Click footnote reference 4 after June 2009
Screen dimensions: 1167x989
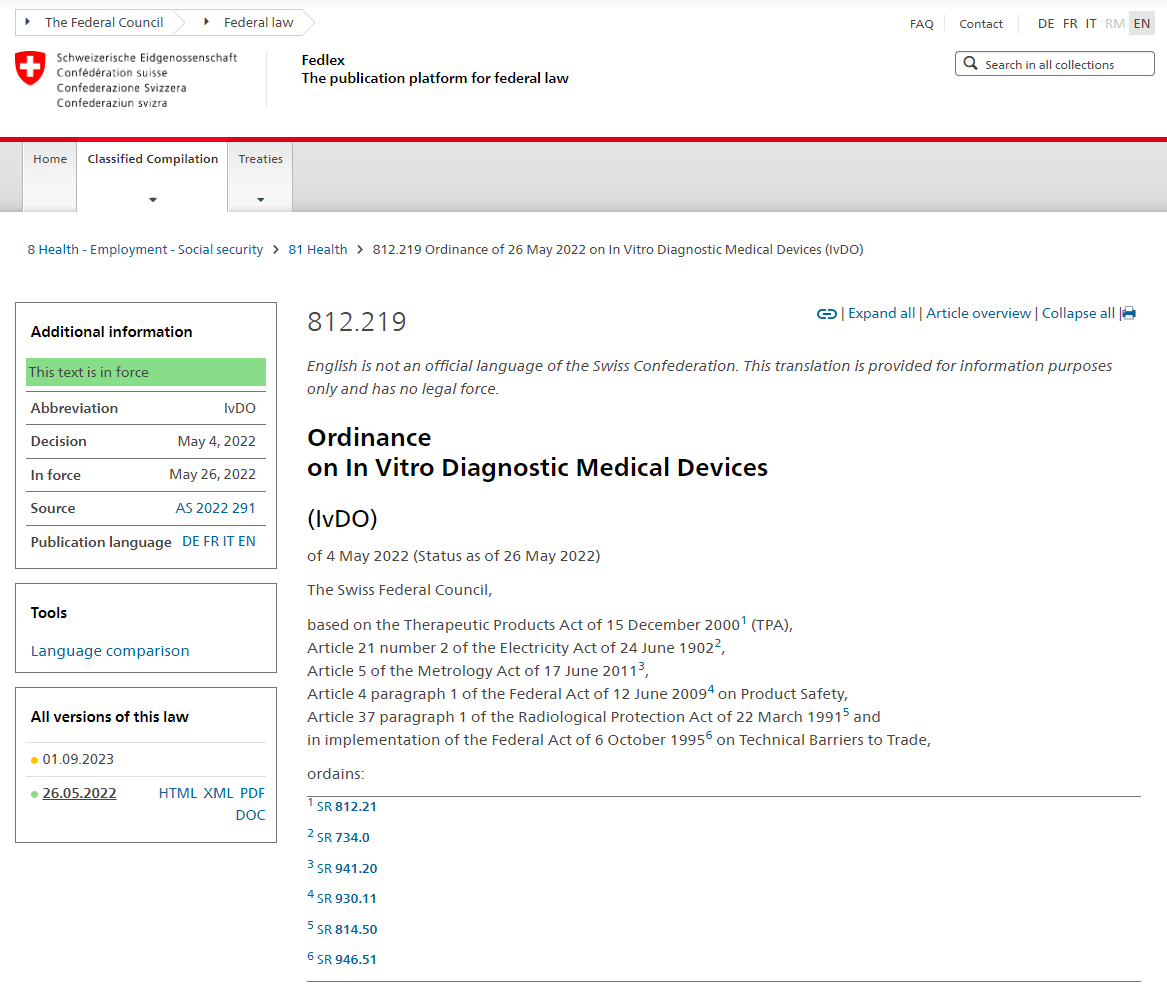pyautogui.click(x=711, y=690)
